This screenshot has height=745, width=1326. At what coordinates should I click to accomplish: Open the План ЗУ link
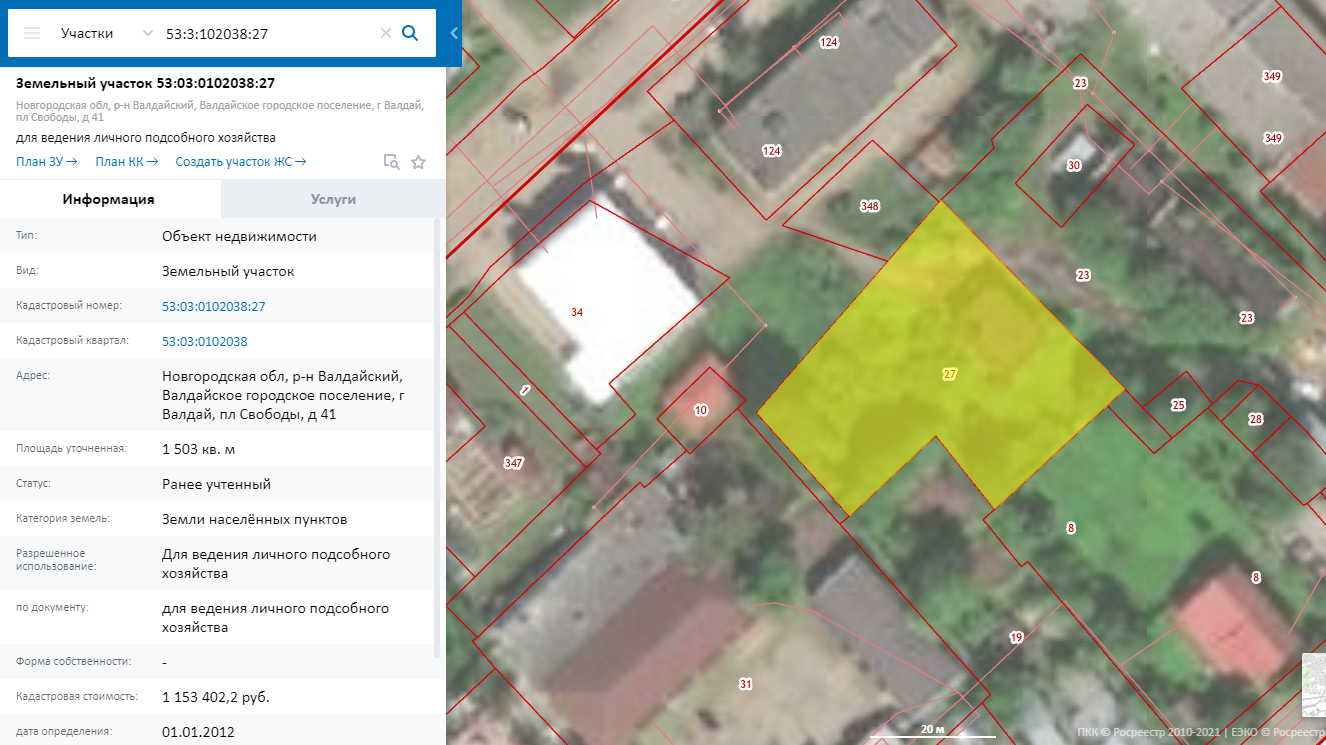46,162
